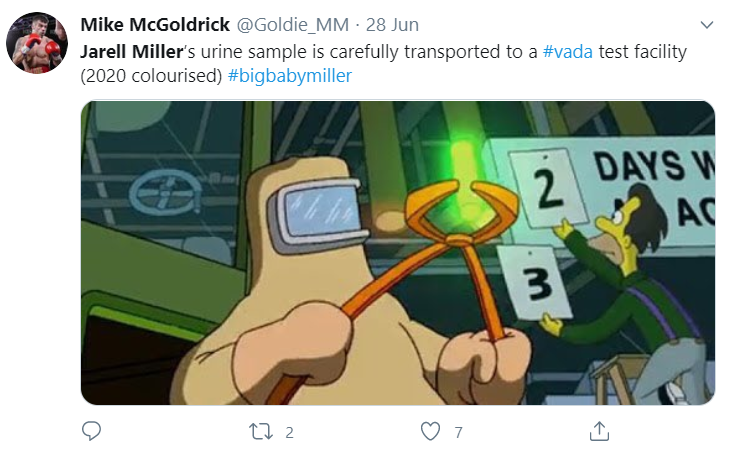The image size is (731, 456).
Task: Click the bold Jarell Miller name text
Action: point(131,51)
